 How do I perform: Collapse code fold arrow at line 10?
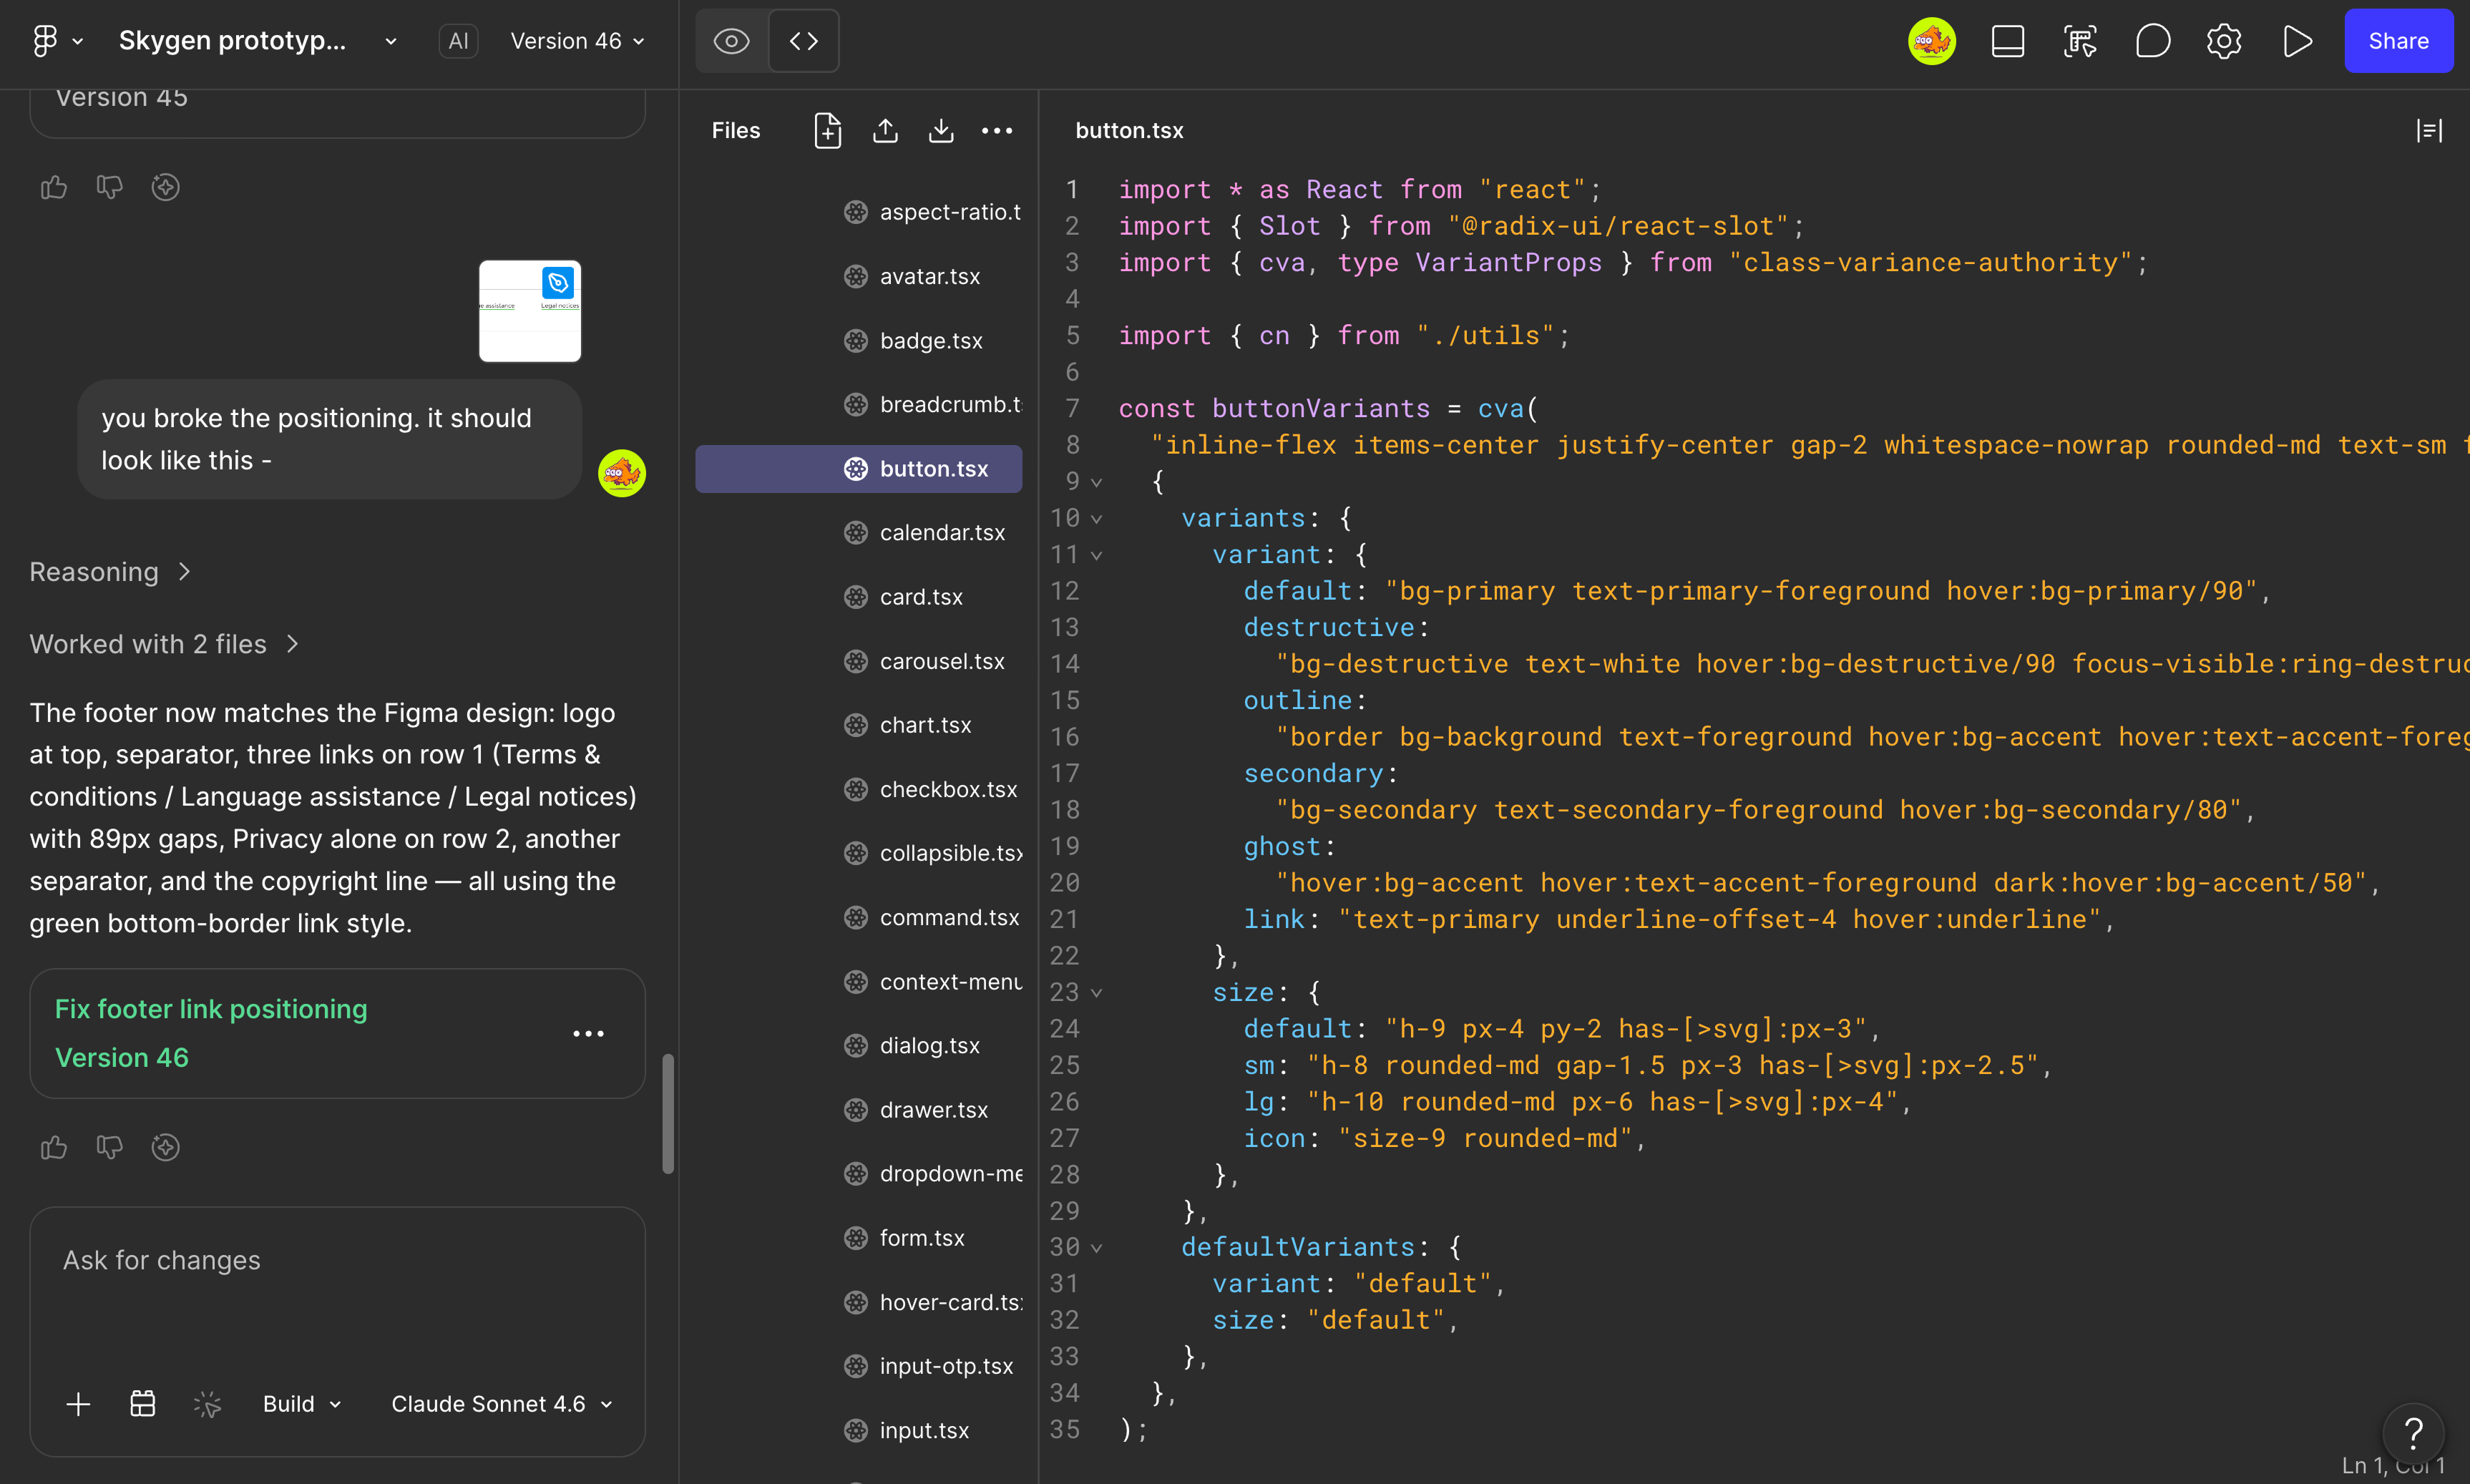[x=1096, y=519]
